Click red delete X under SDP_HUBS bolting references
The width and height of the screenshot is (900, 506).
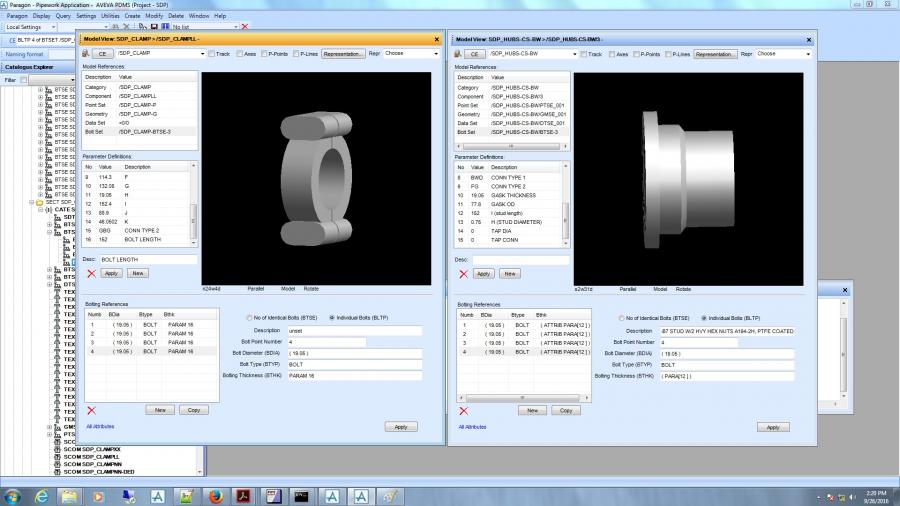pyautogui.click(x=463, y=411)
